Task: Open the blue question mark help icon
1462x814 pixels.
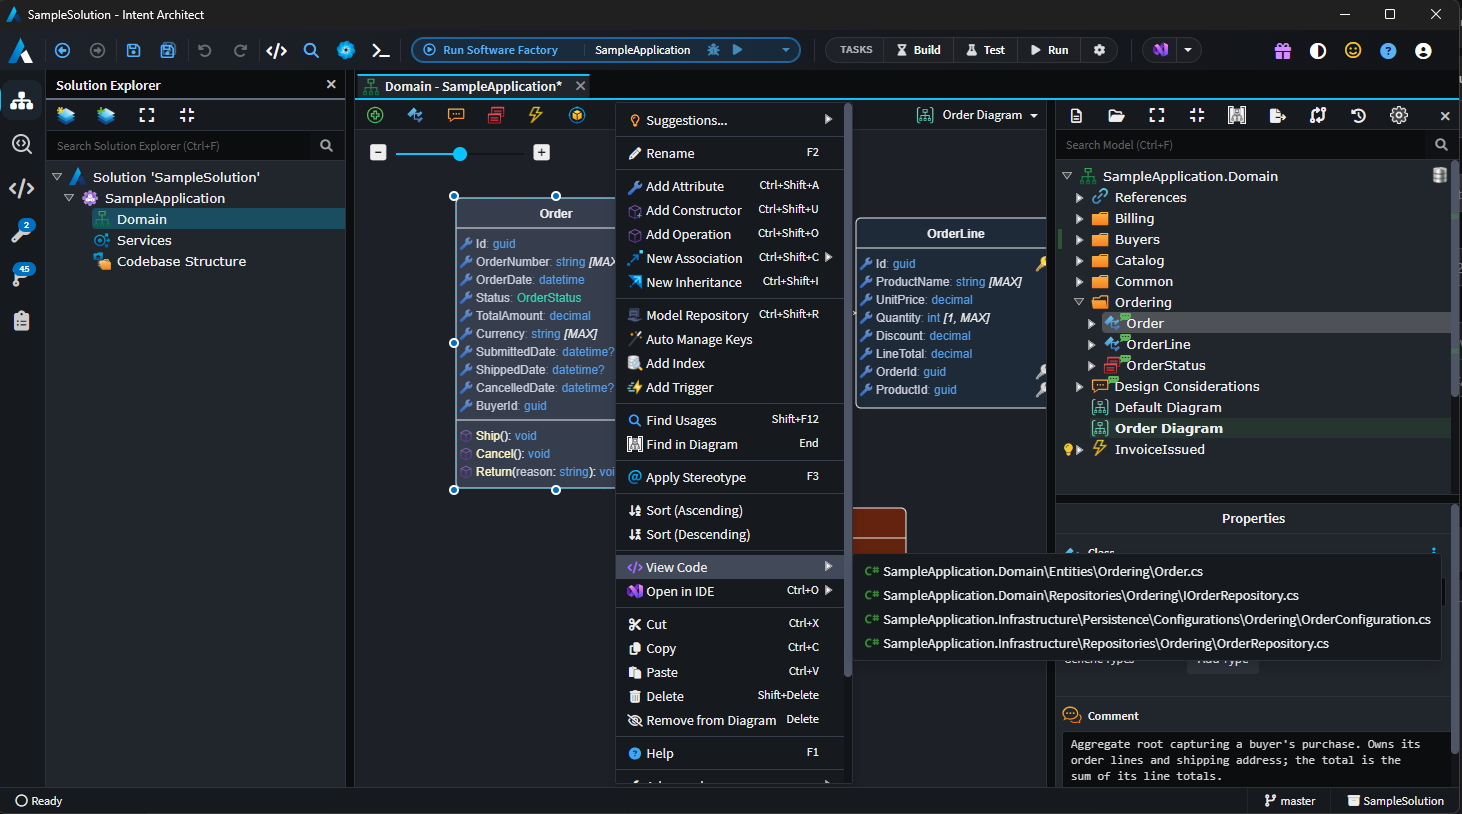Action: point(1388,50)
